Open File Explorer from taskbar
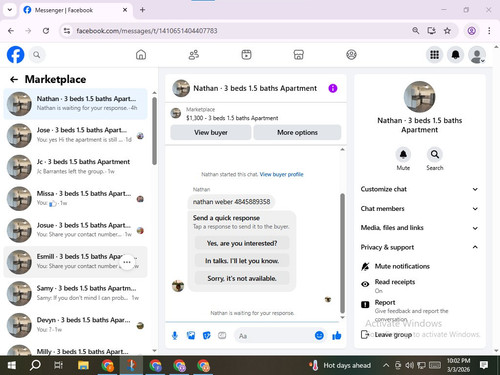This screenshot has width=500, height=375. (83, 365)
